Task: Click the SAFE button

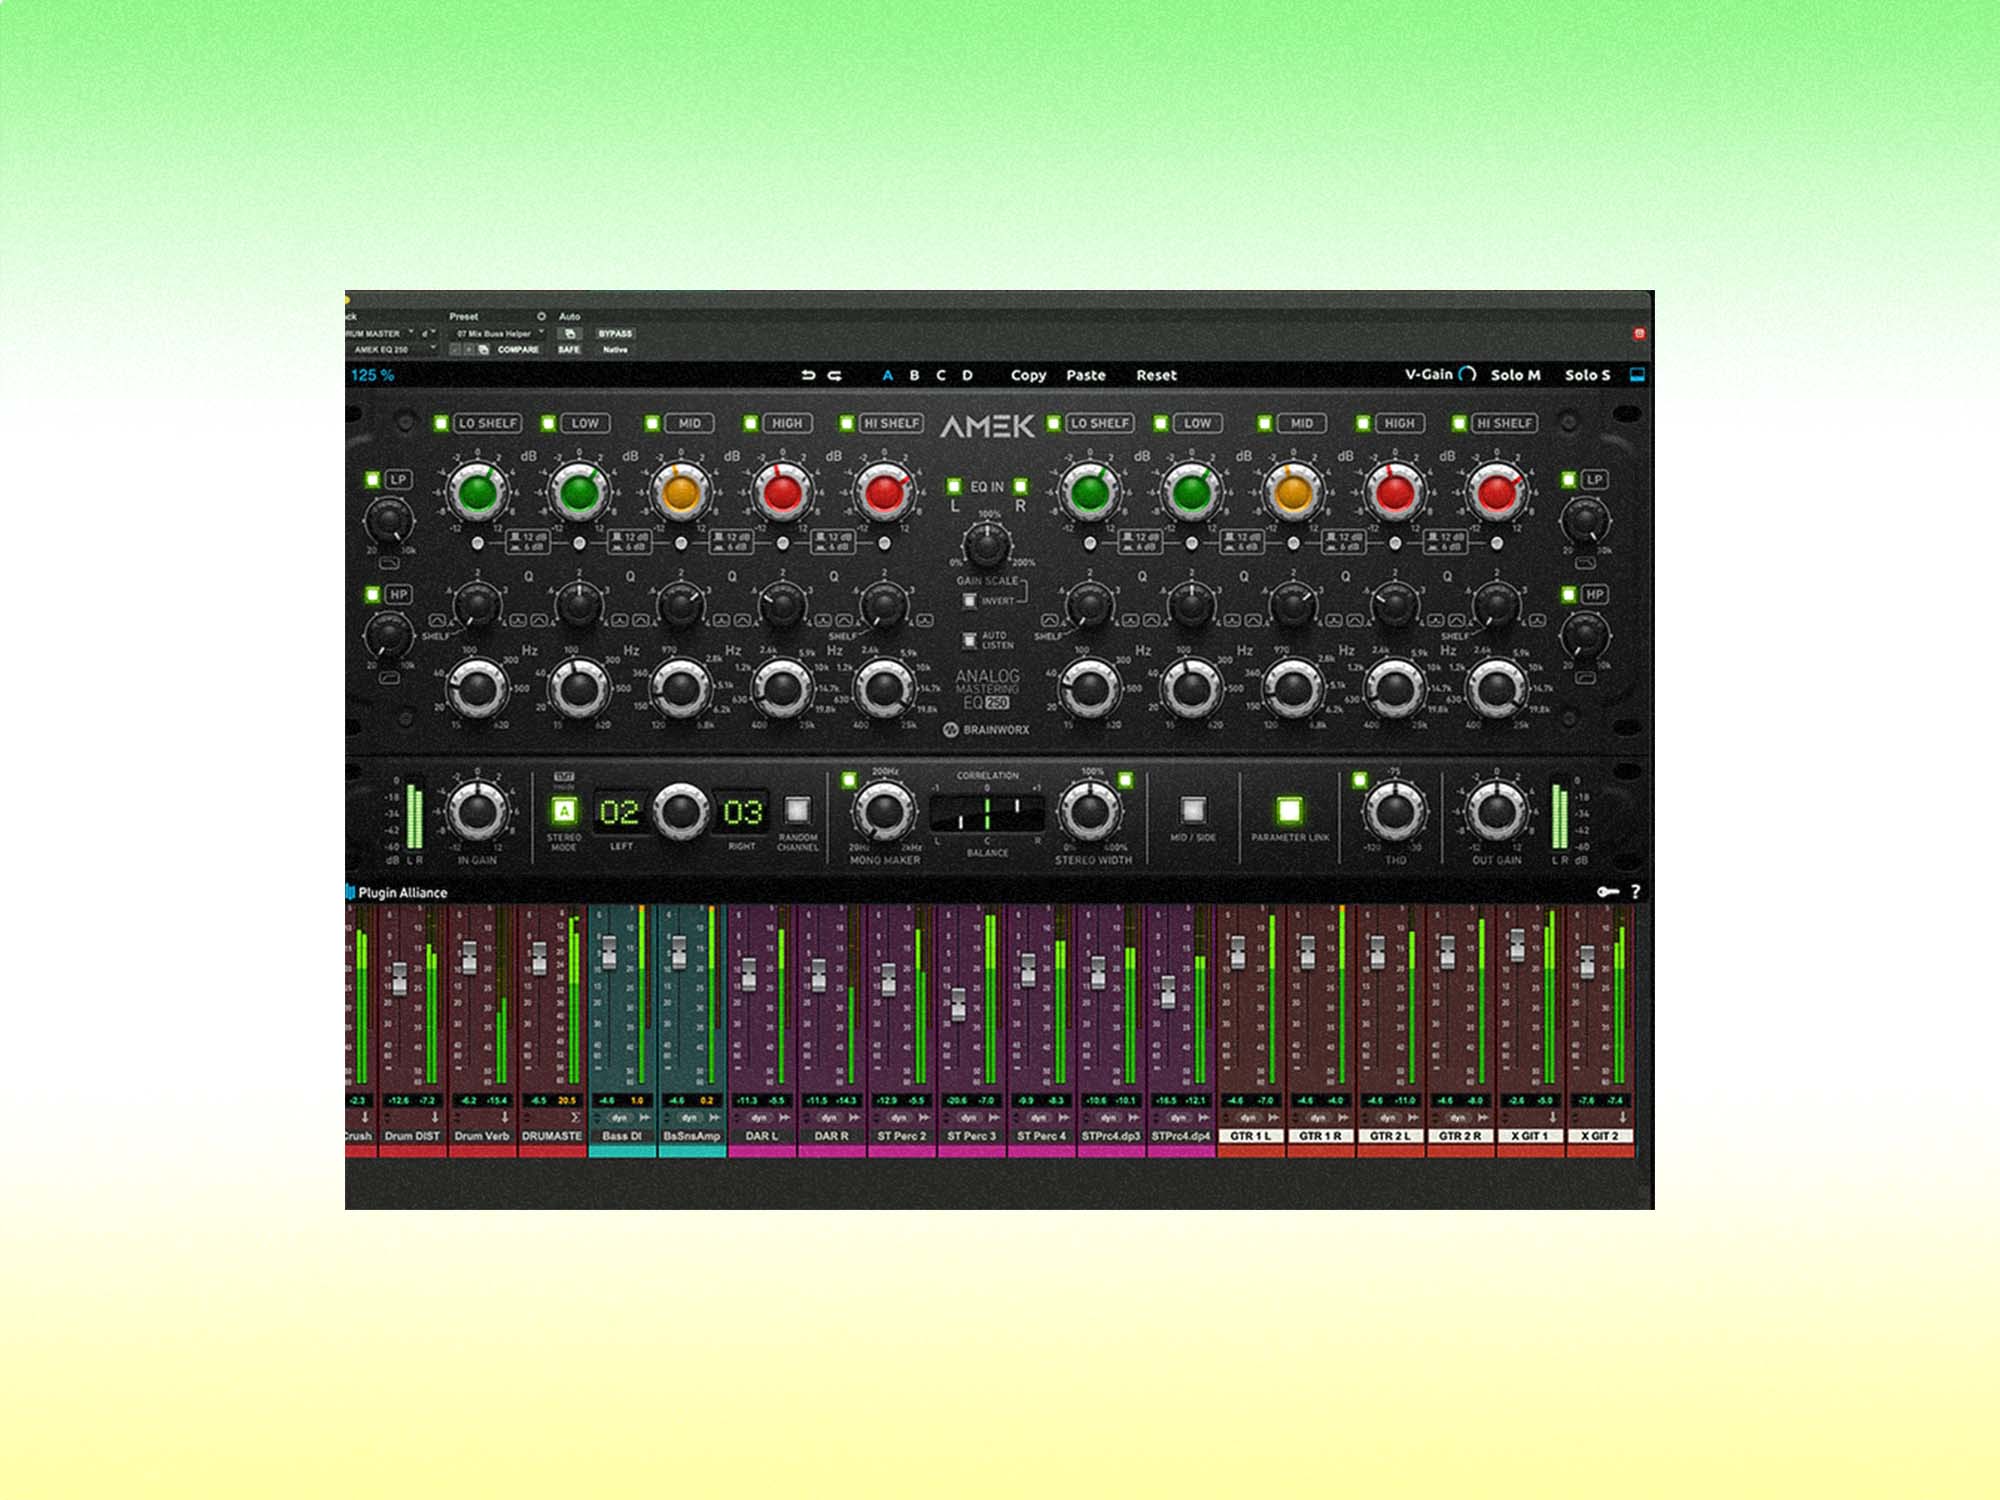Action: tap(569, 349)
